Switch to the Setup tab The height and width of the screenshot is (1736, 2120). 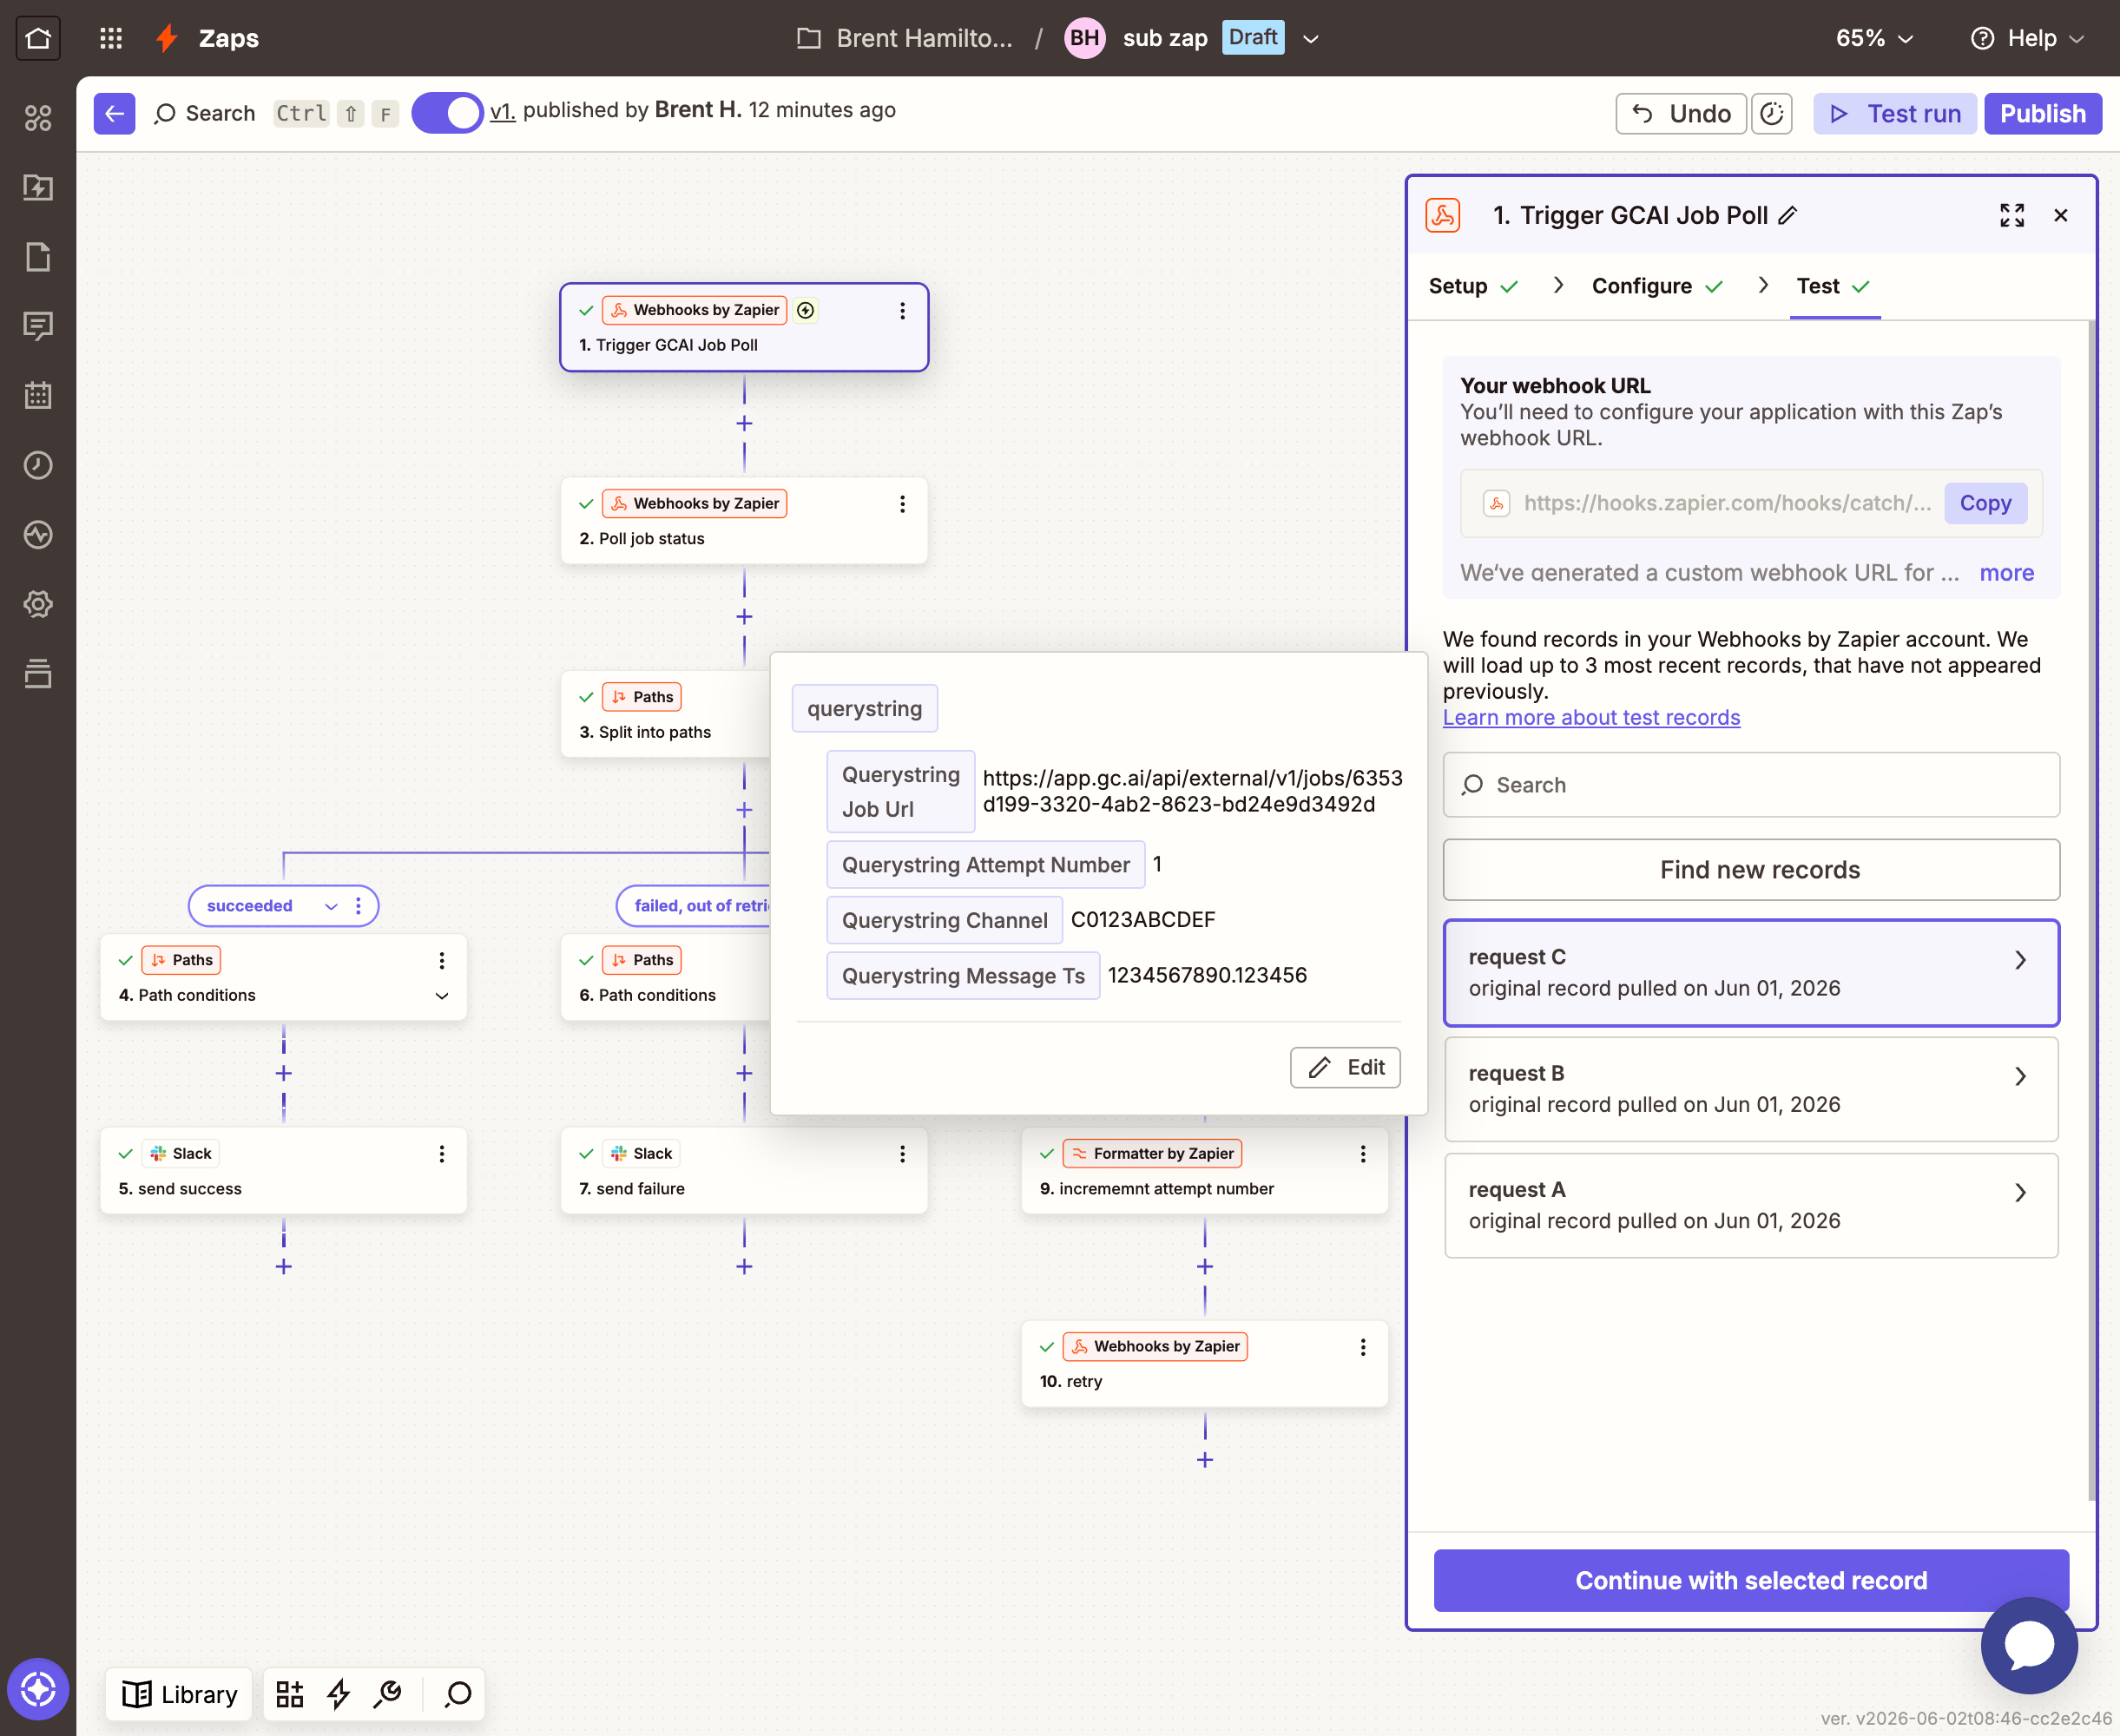click(x=1473, y=286)
